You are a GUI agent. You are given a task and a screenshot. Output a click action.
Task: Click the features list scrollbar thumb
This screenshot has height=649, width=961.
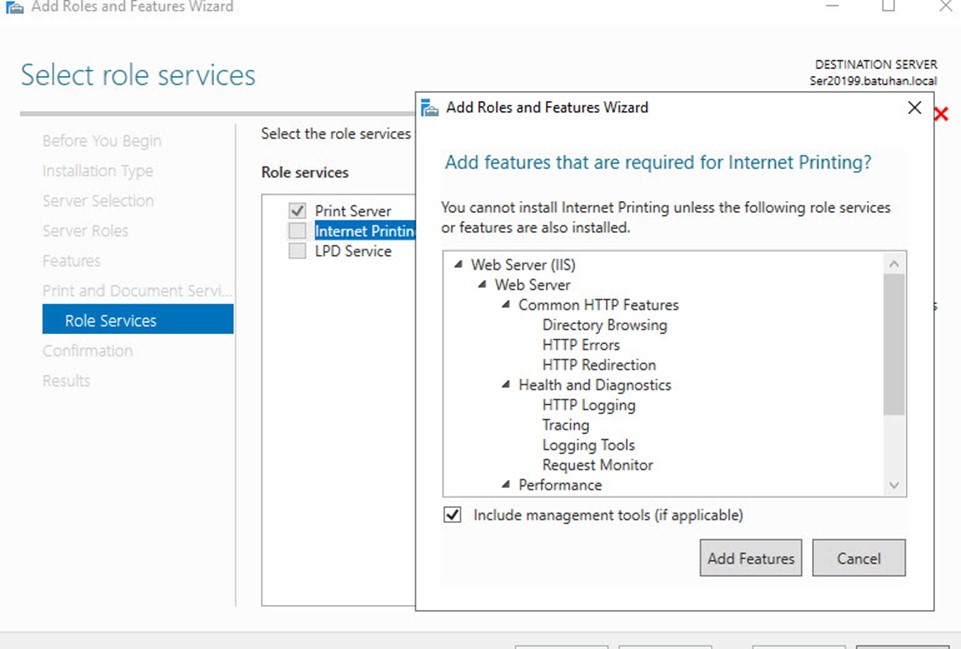(894, 344)
